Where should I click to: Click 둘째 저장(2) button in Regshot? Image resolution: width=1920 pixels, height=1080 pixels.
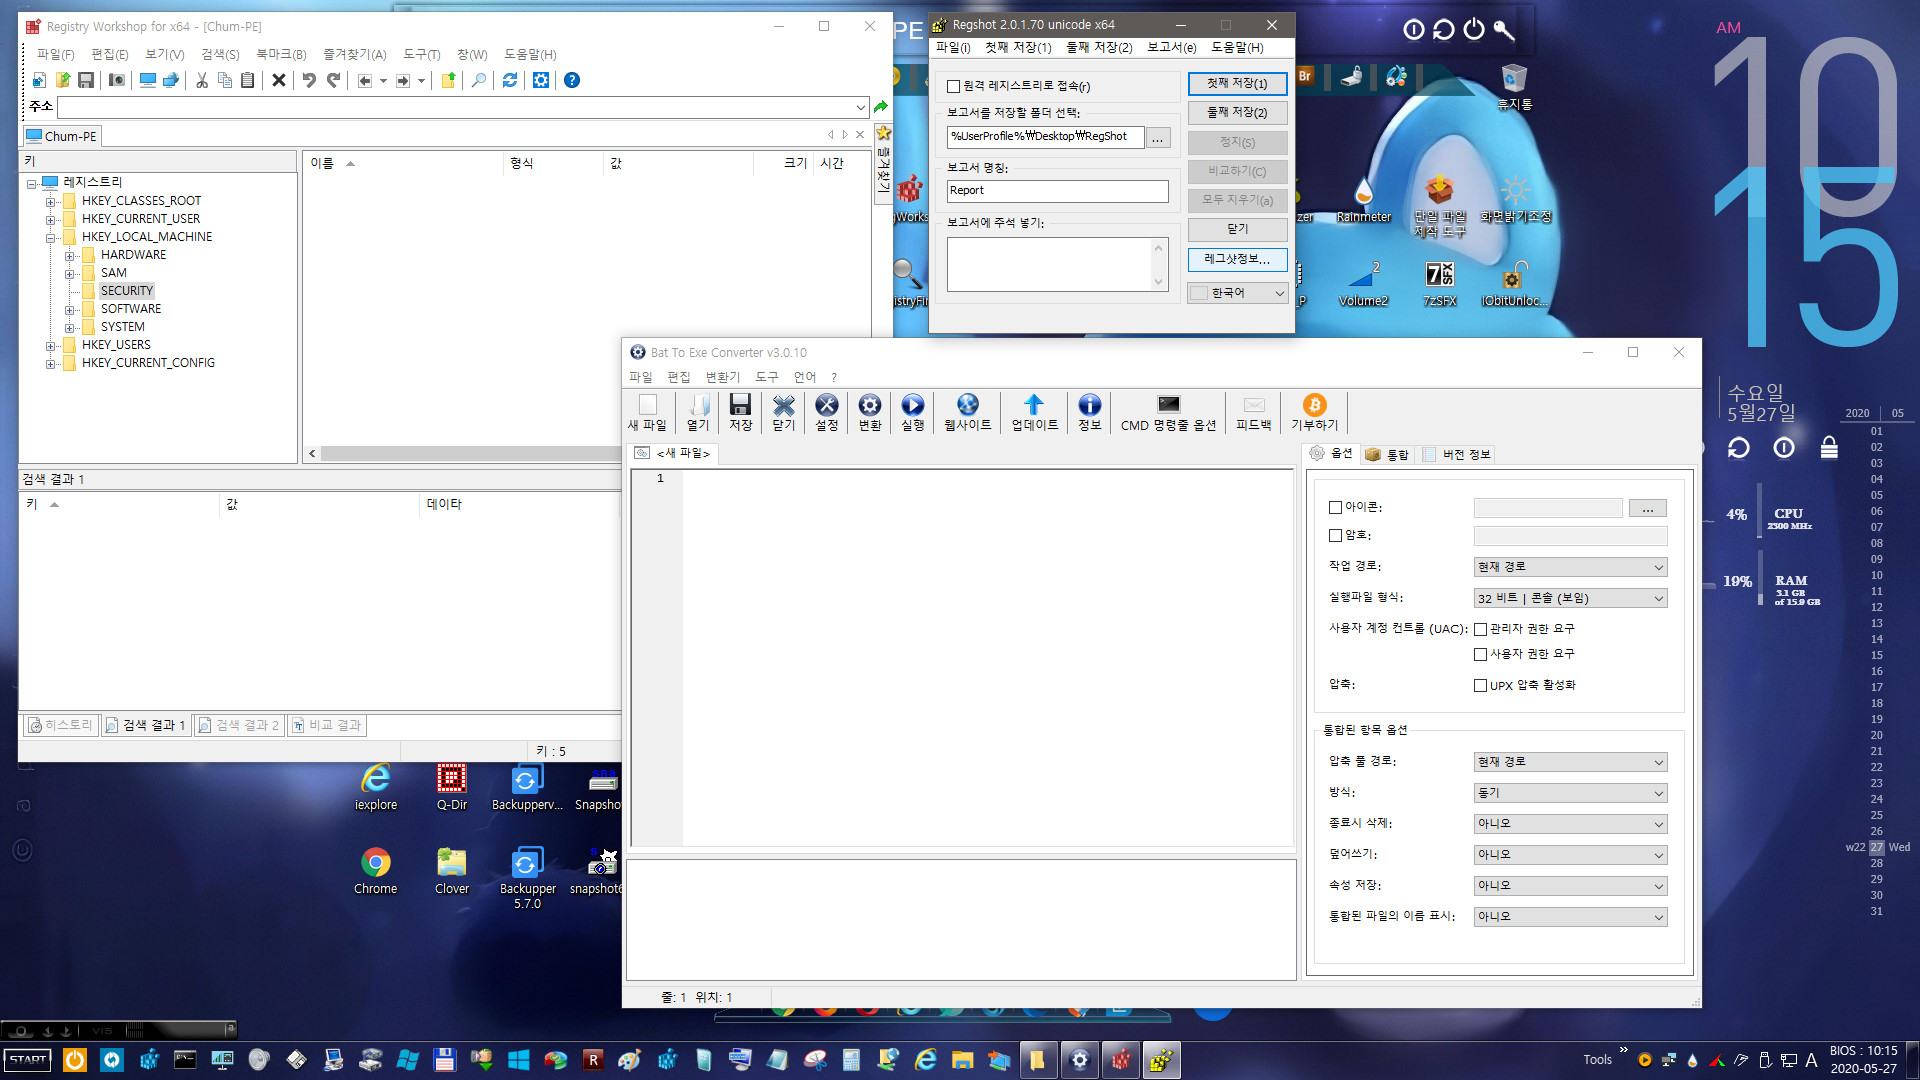(1237, 113)
